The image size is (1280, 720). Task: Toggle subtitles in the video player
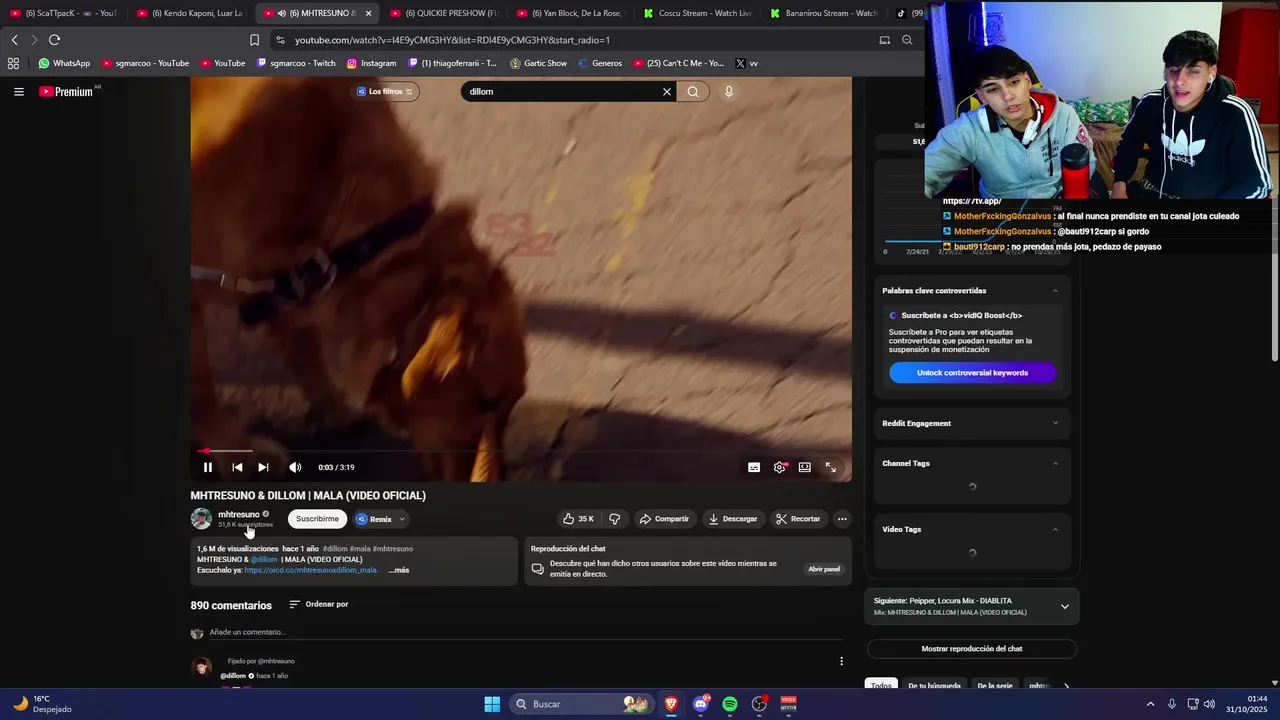(754, 467)
